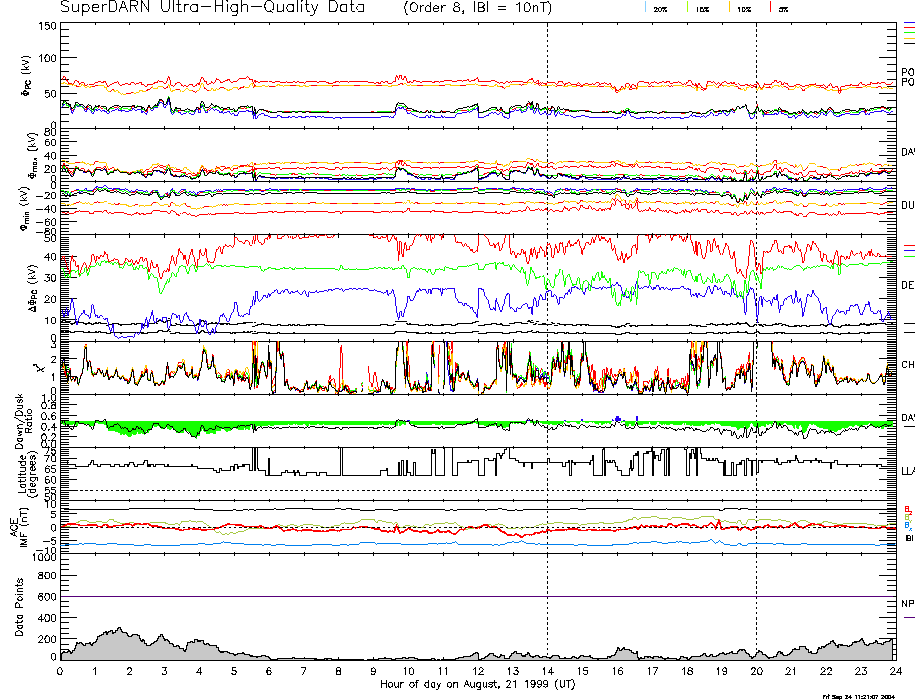The image size is (915, 700).
Task: Click the blue legend line beside ΔΦpc panel
Action: tap(908, 246)
